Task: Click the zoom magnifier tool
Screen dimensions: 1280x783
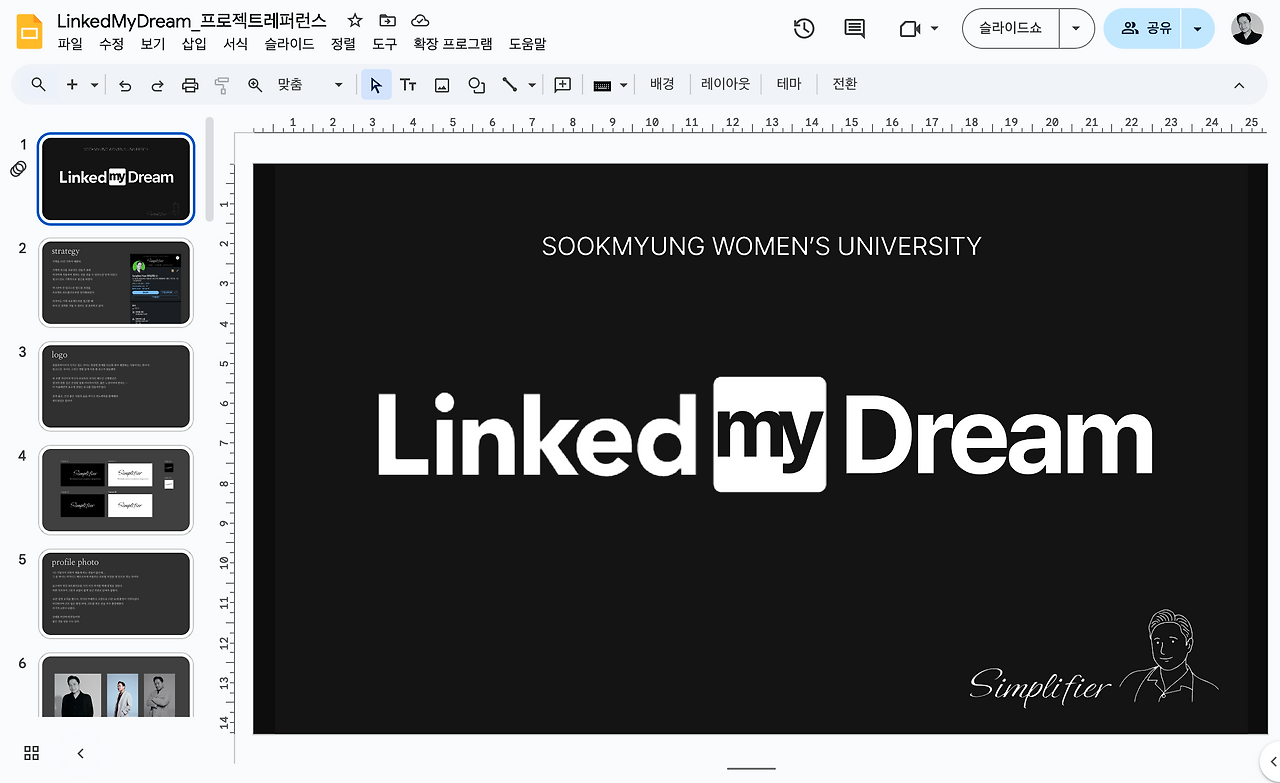Action: (x=255, y=85)
